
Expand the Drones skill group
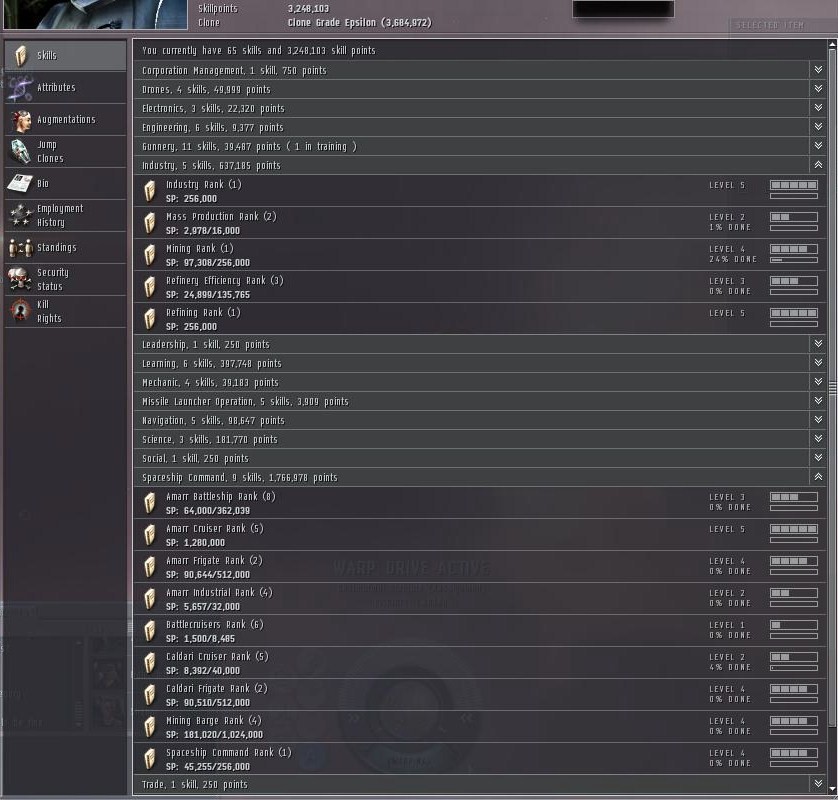tap(479, 89)
